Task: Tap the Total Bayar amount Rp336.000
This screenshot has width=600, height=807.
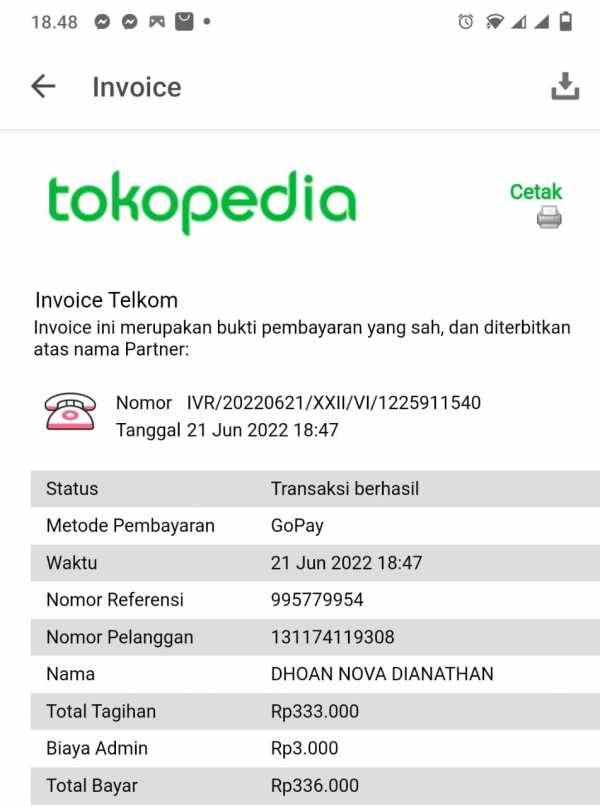Action: [x=314, y=785]
